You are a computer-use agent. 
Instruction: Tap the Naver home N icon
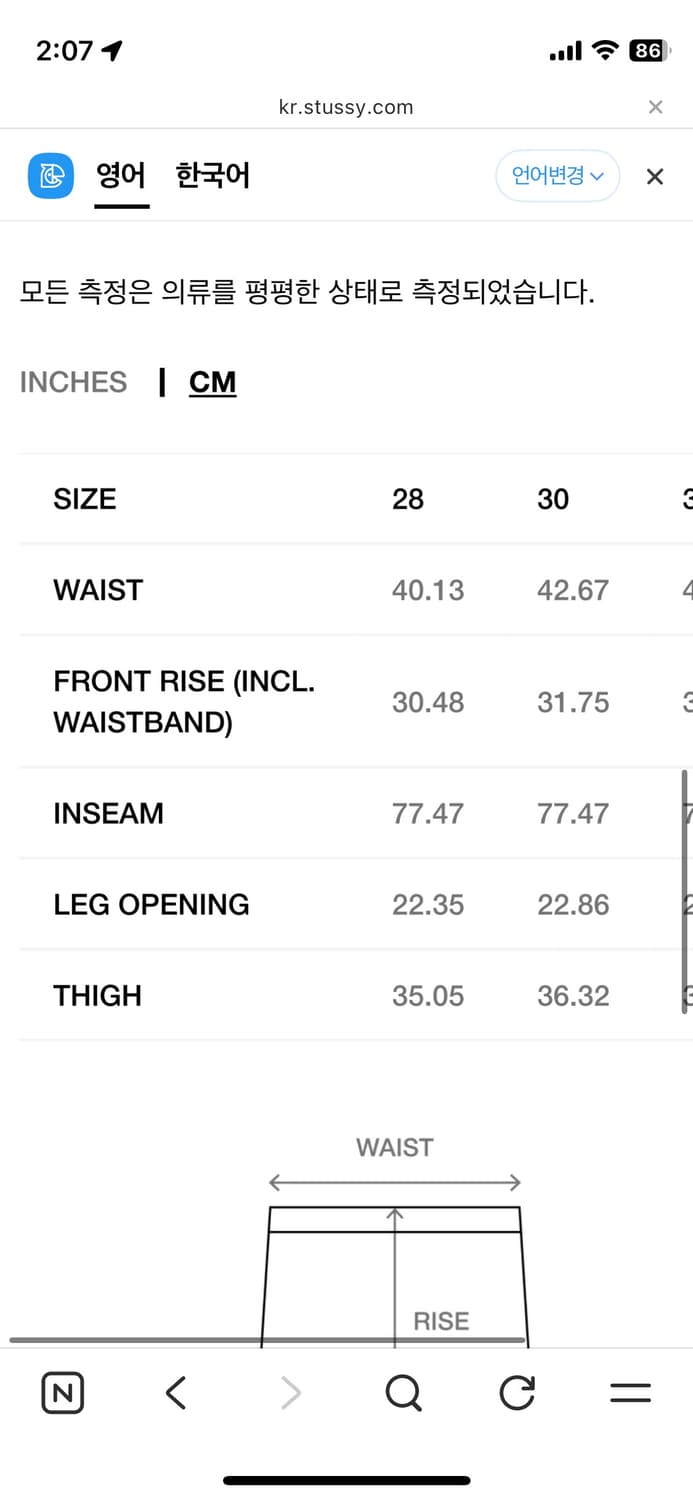click(62, 1392)
